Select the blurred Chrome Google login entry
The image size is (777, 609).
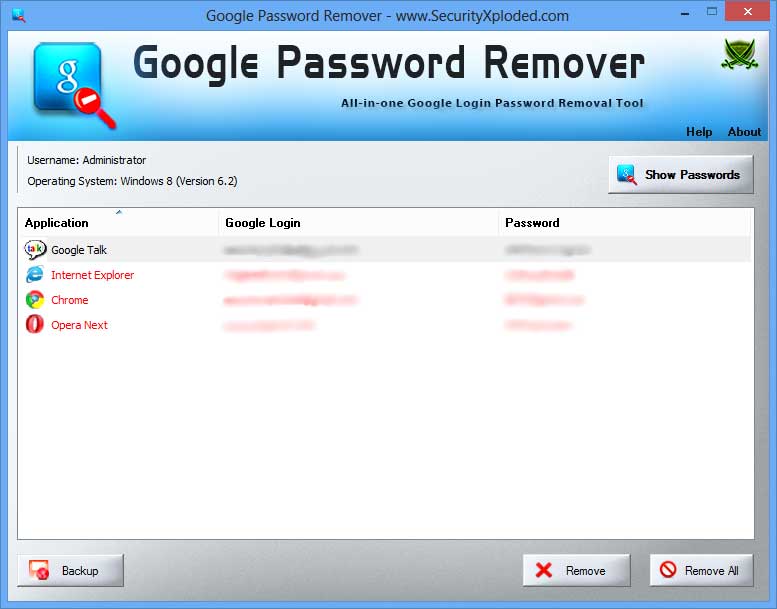point(290,300)
